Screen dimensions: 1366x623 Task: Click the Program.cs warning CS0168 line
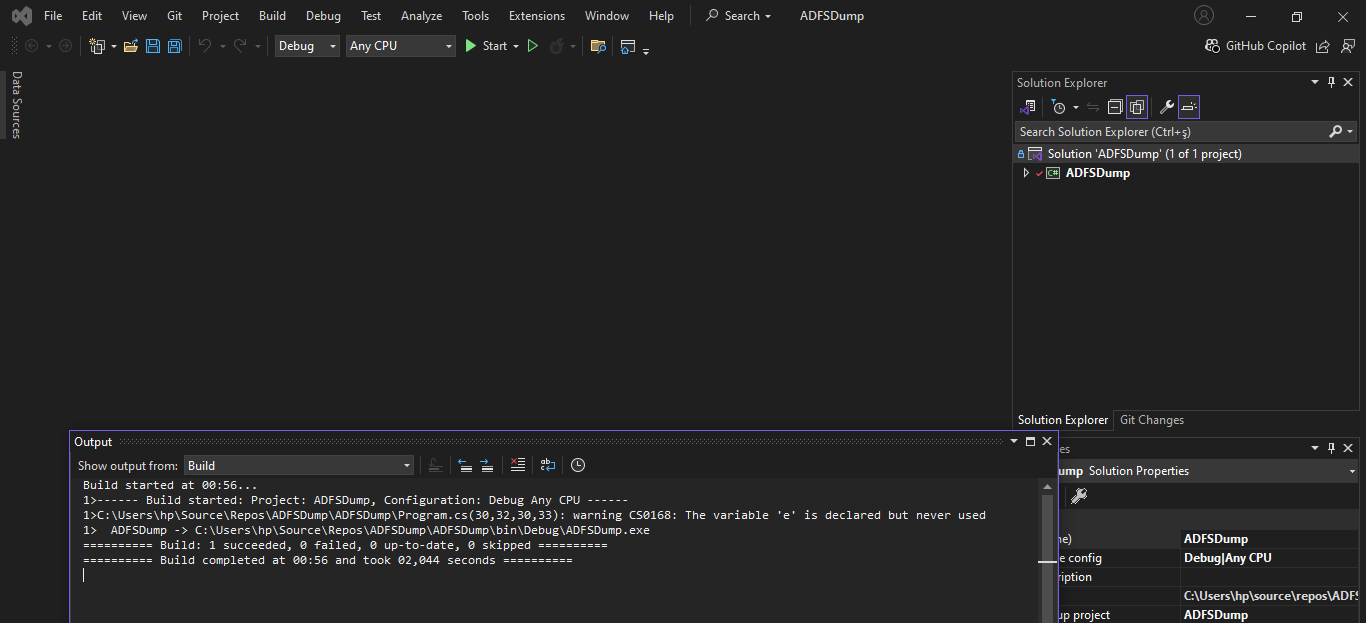click(x=534, y=515)
